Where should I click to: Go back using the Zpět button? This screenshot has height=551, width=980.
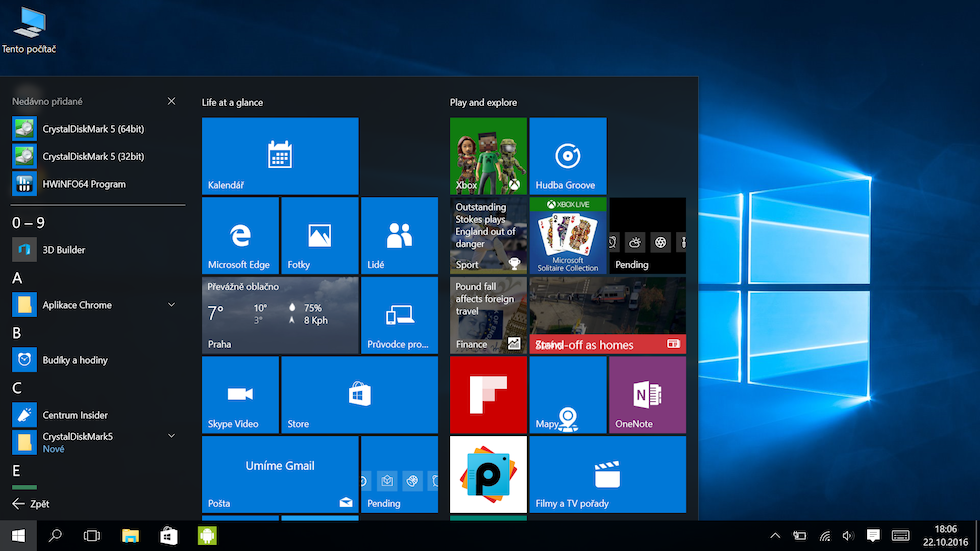31,504
